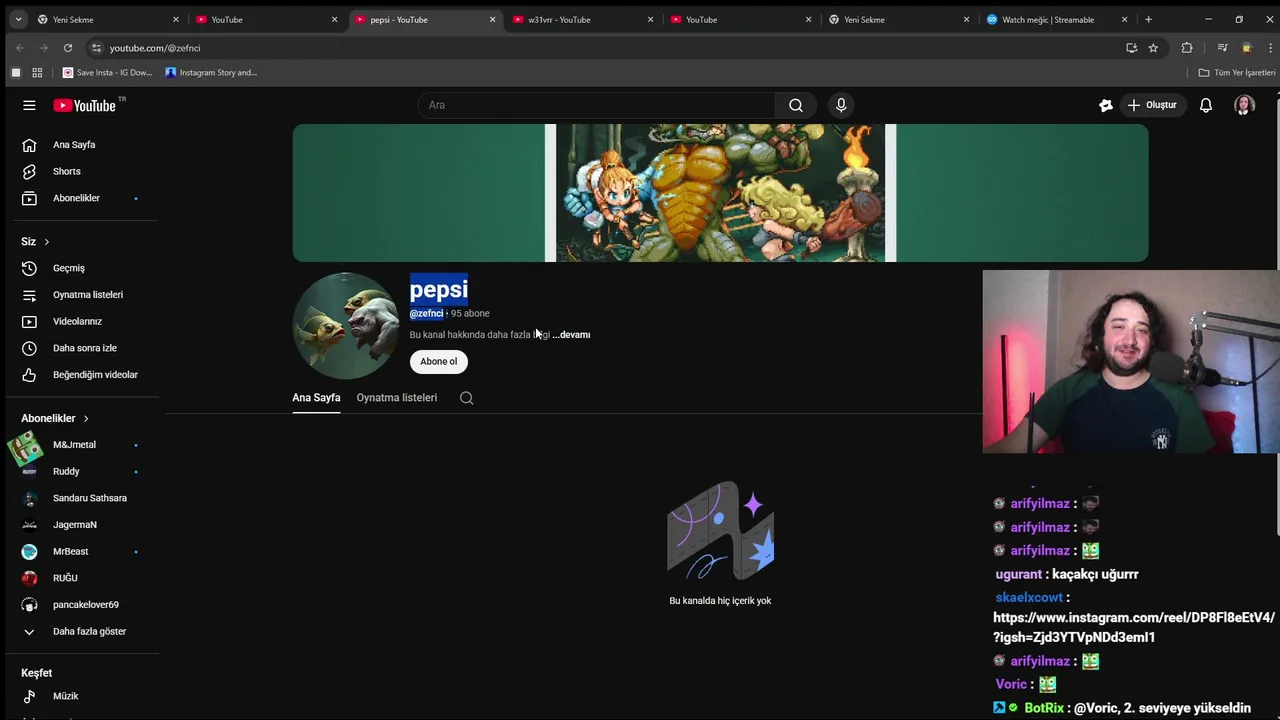1280x720 pixels.
Task: Switch to channel Oynatma listeleri tab
Action: pos(397,398)
